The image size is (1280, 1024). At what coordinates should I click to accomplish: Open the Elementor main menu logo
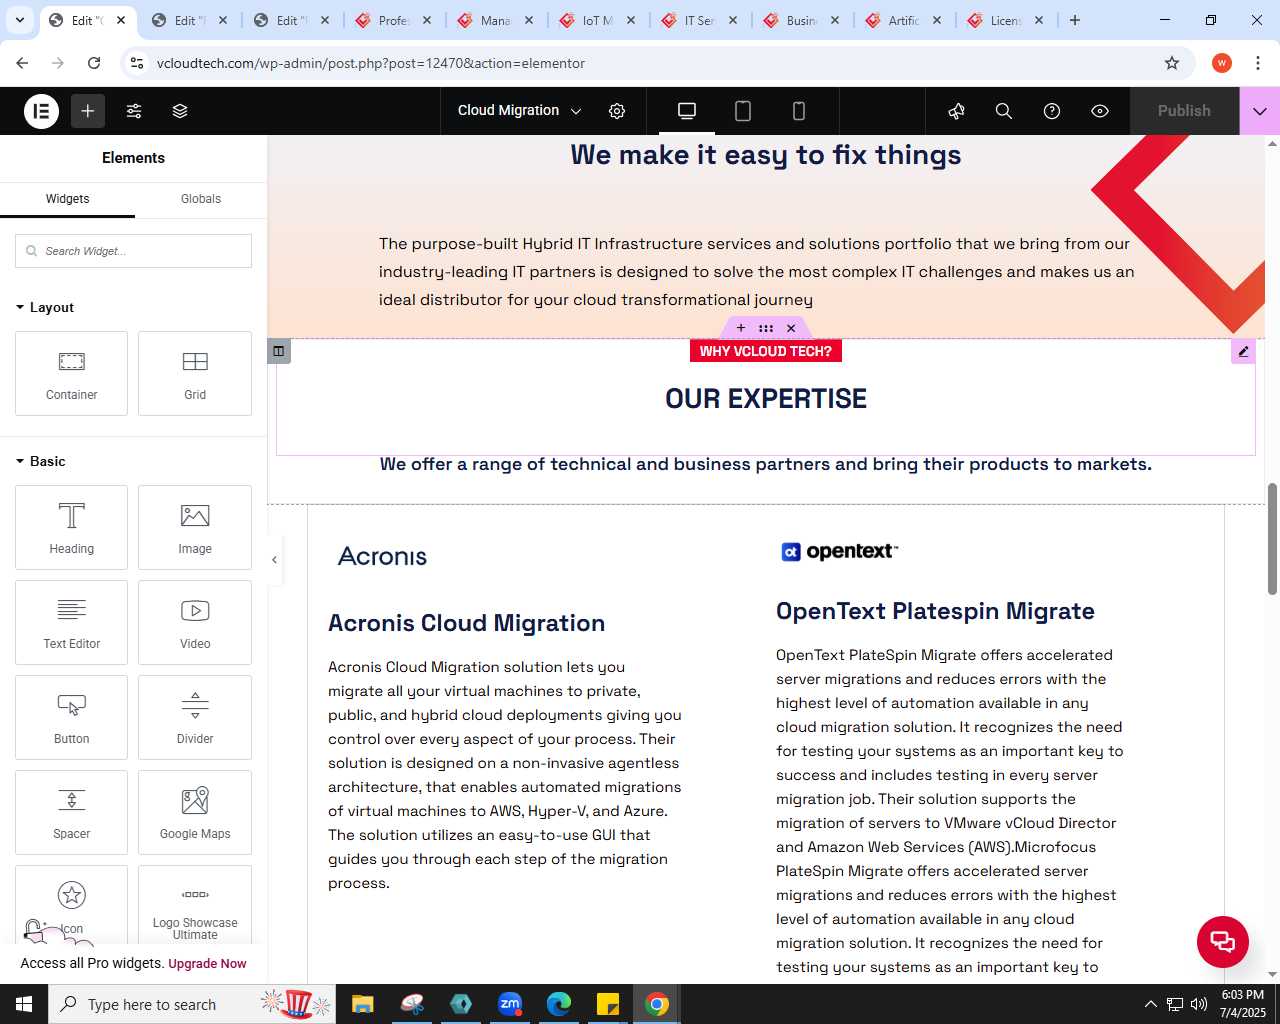42,111
